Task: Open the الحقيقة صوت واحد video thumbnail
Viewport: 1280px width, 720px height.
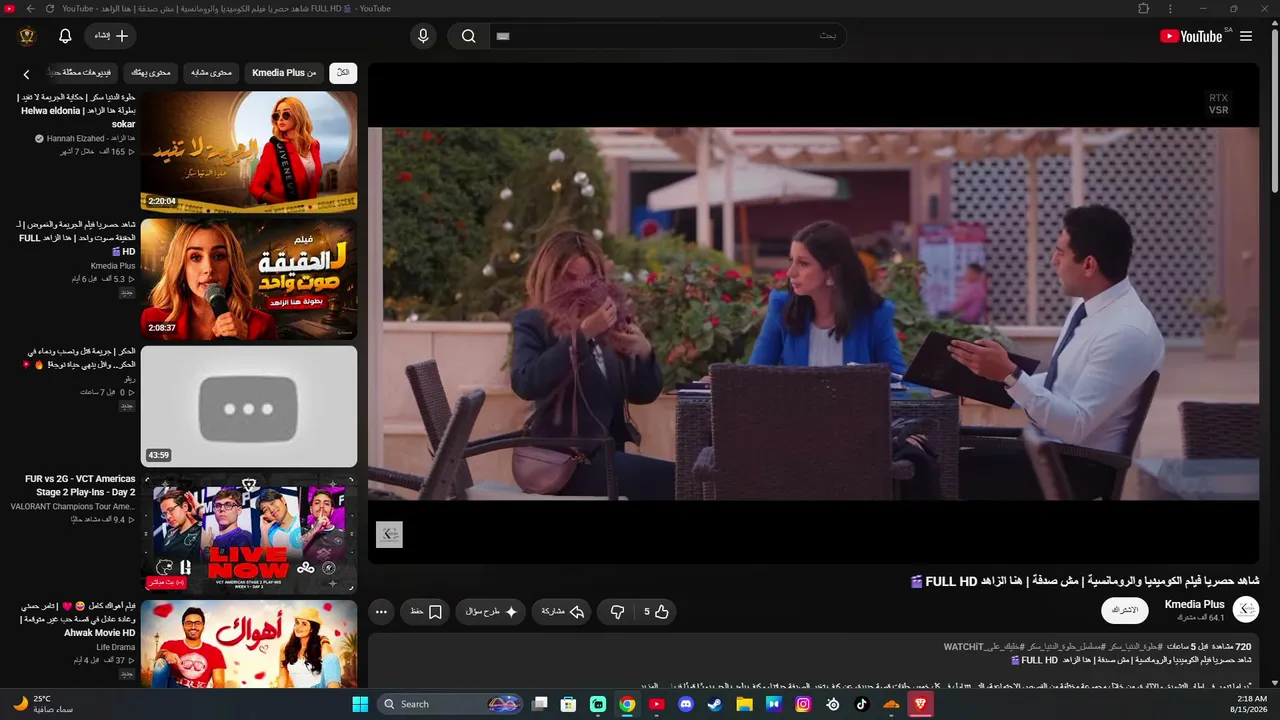Action: (249, 279)
